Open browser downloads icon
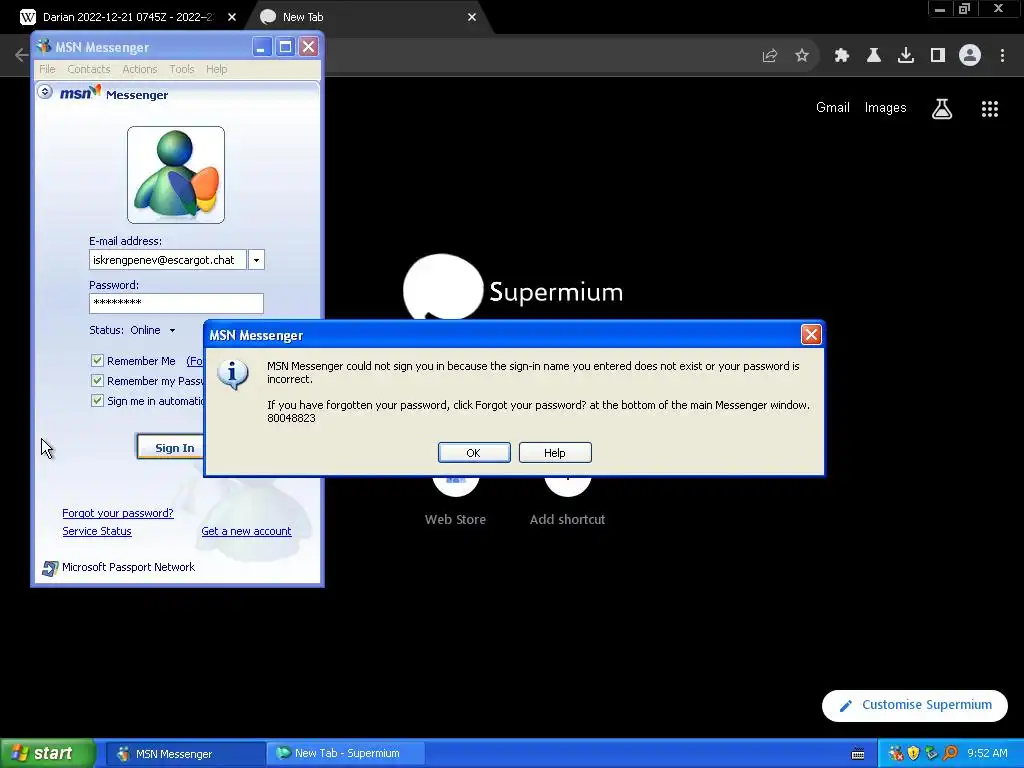Viewport: 1024px width, 768px height. coord(906,56)
